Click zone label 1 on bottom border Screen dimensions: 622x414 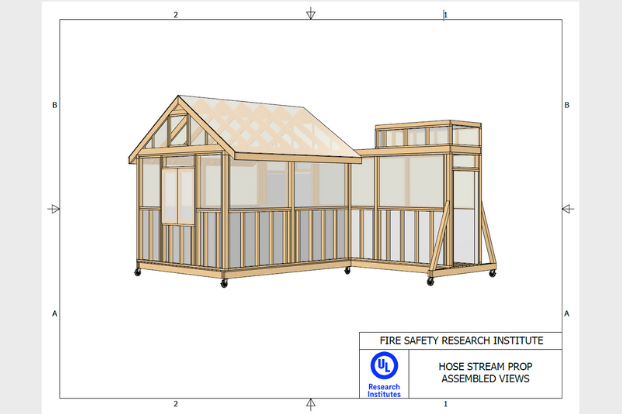tap(445, 404)
